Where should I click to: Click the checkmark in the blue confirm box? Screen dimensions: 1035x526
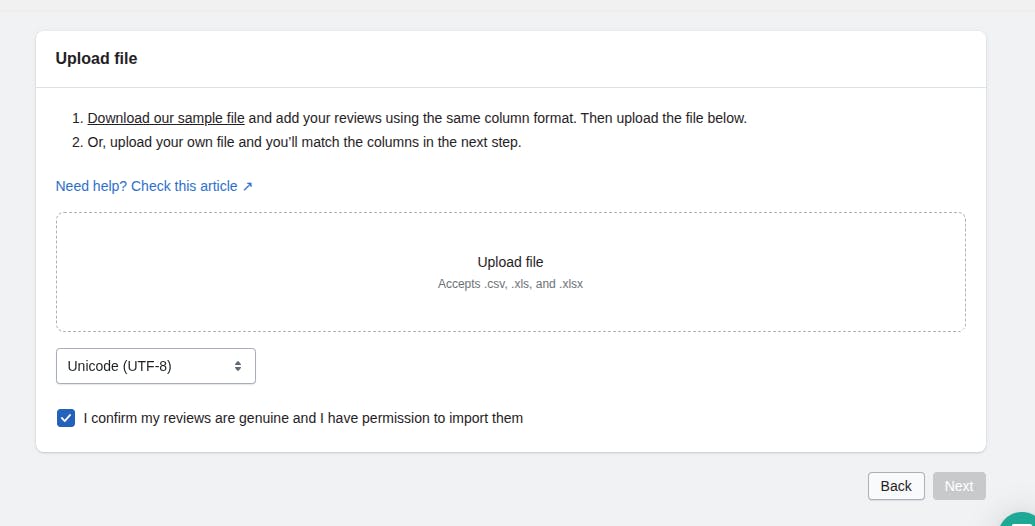click(66, 418)
